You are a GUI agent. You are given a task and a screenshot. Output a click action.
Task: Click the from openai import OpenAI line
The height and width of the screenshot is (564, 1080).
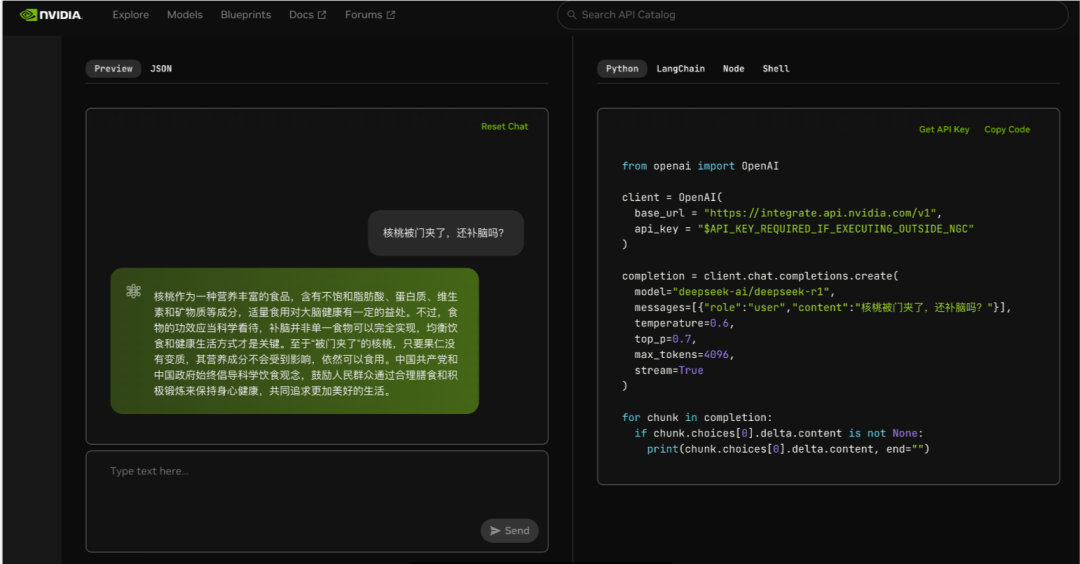(x=700, y=166)
